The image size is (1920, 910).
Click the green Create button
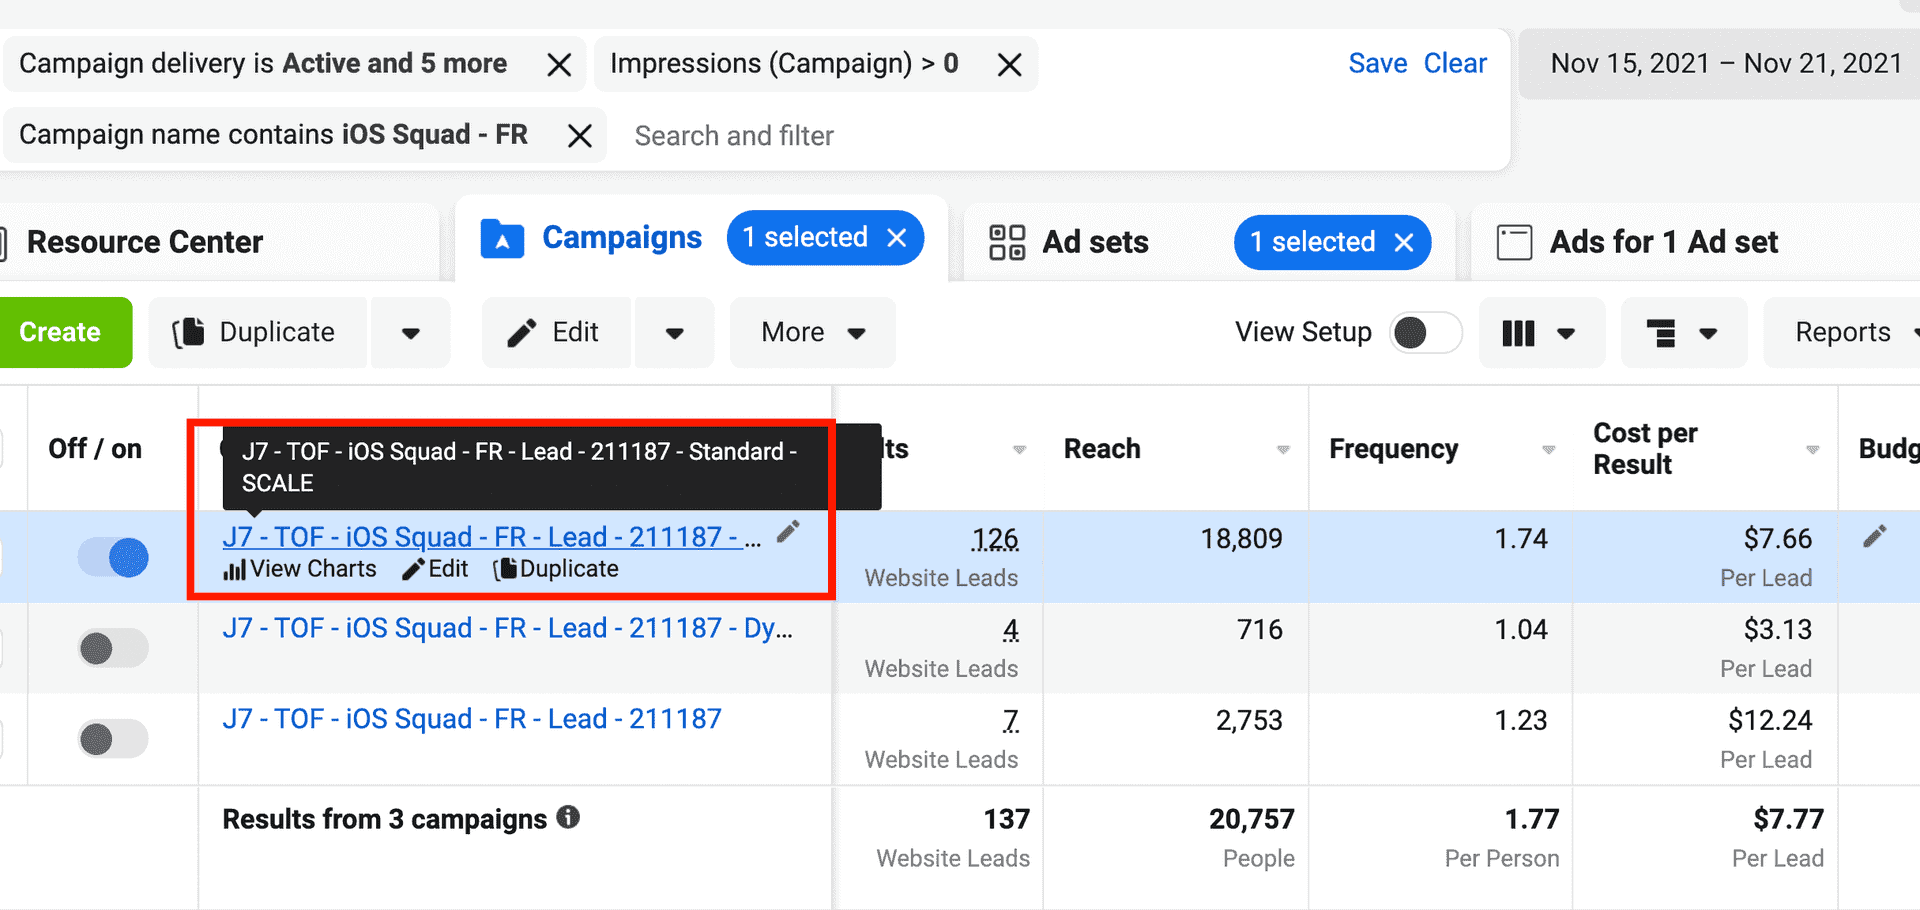tap(60, 332)
